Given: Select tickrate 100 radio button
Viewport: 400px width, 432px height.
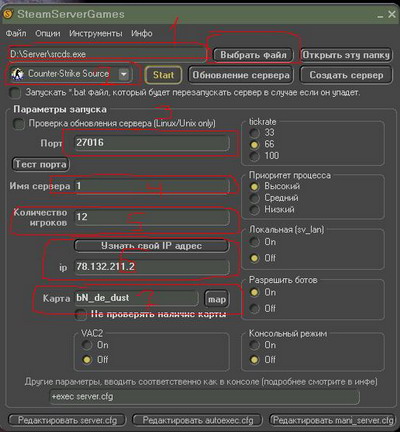Looking at the screenshot, I should point(254,156).
